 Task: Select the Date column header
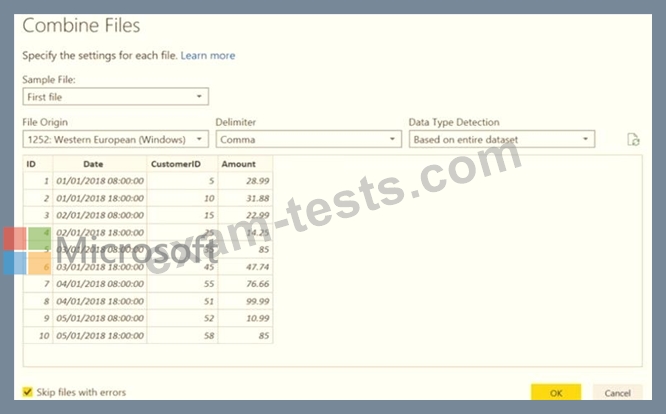point(99,164)
